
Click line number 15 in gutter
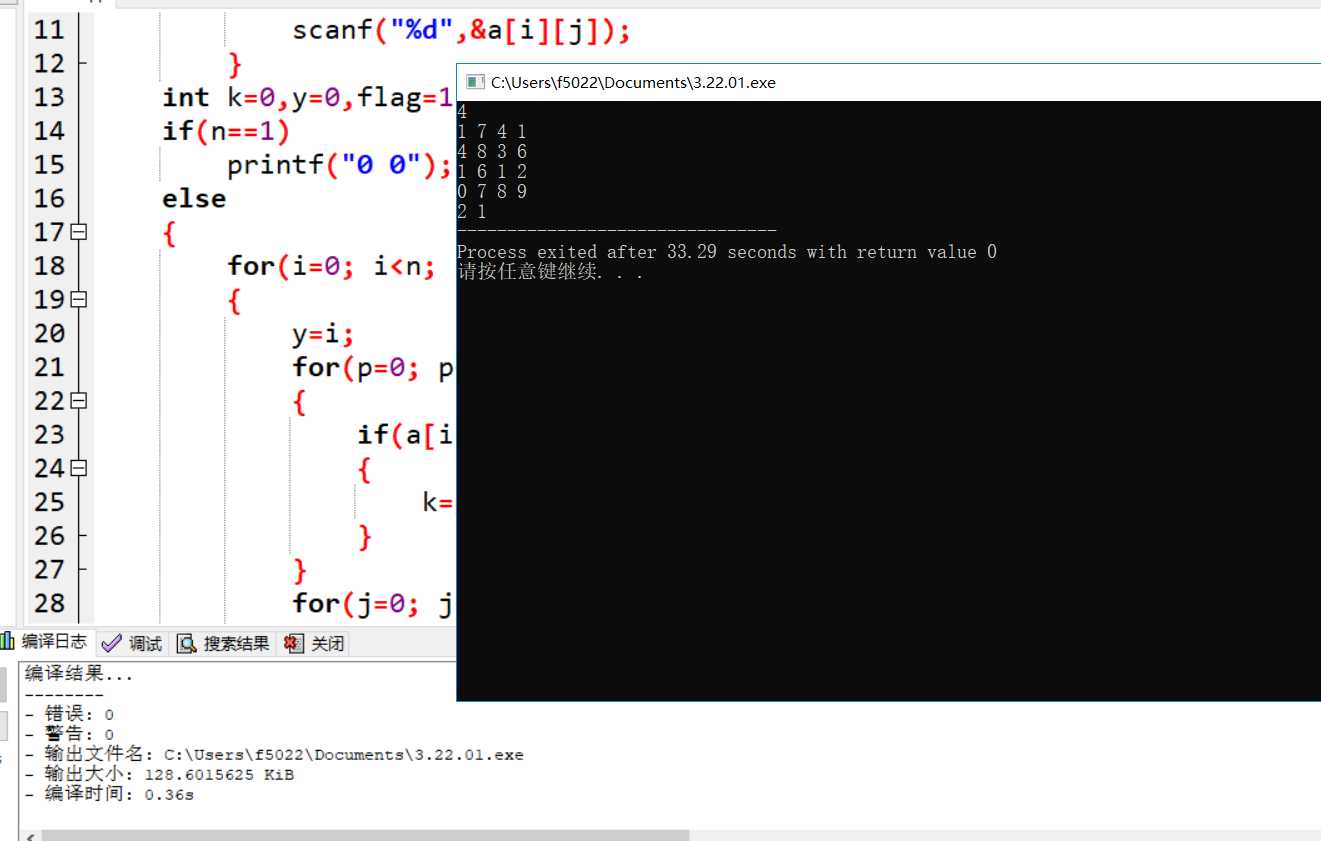coord(48,165)
